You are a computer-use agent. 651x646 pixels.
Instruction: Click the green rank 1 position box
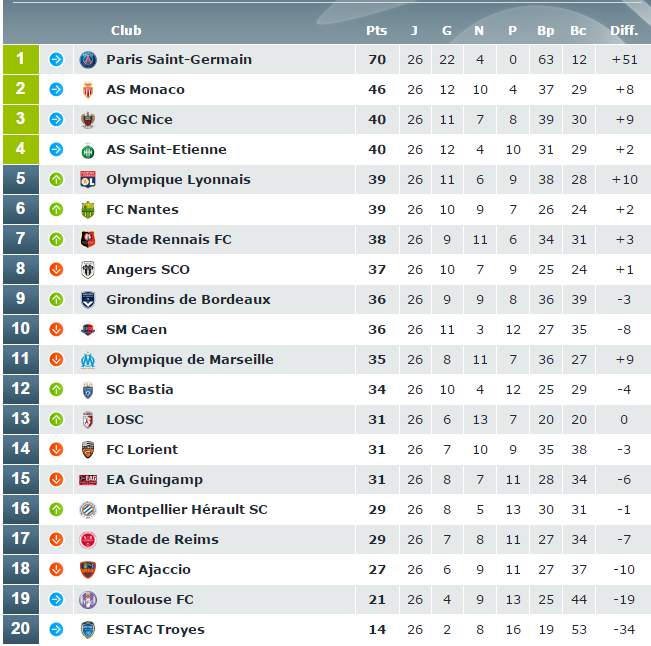click(x=21, y=59)
